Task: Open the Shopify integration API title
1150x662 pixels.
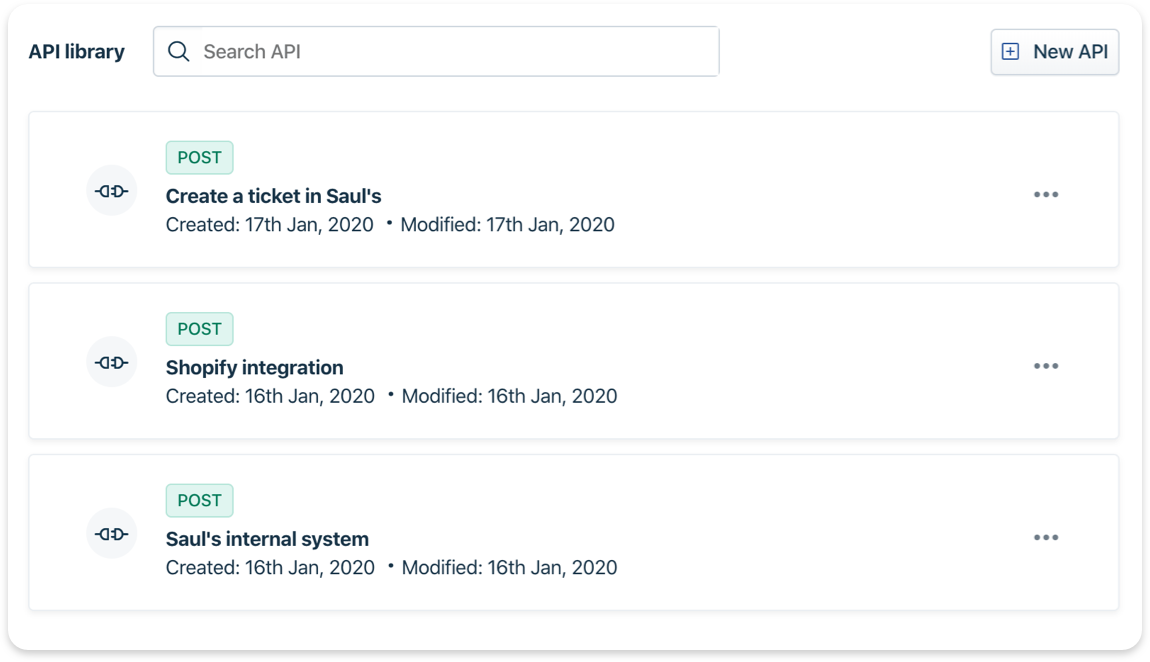Action: 254,367
